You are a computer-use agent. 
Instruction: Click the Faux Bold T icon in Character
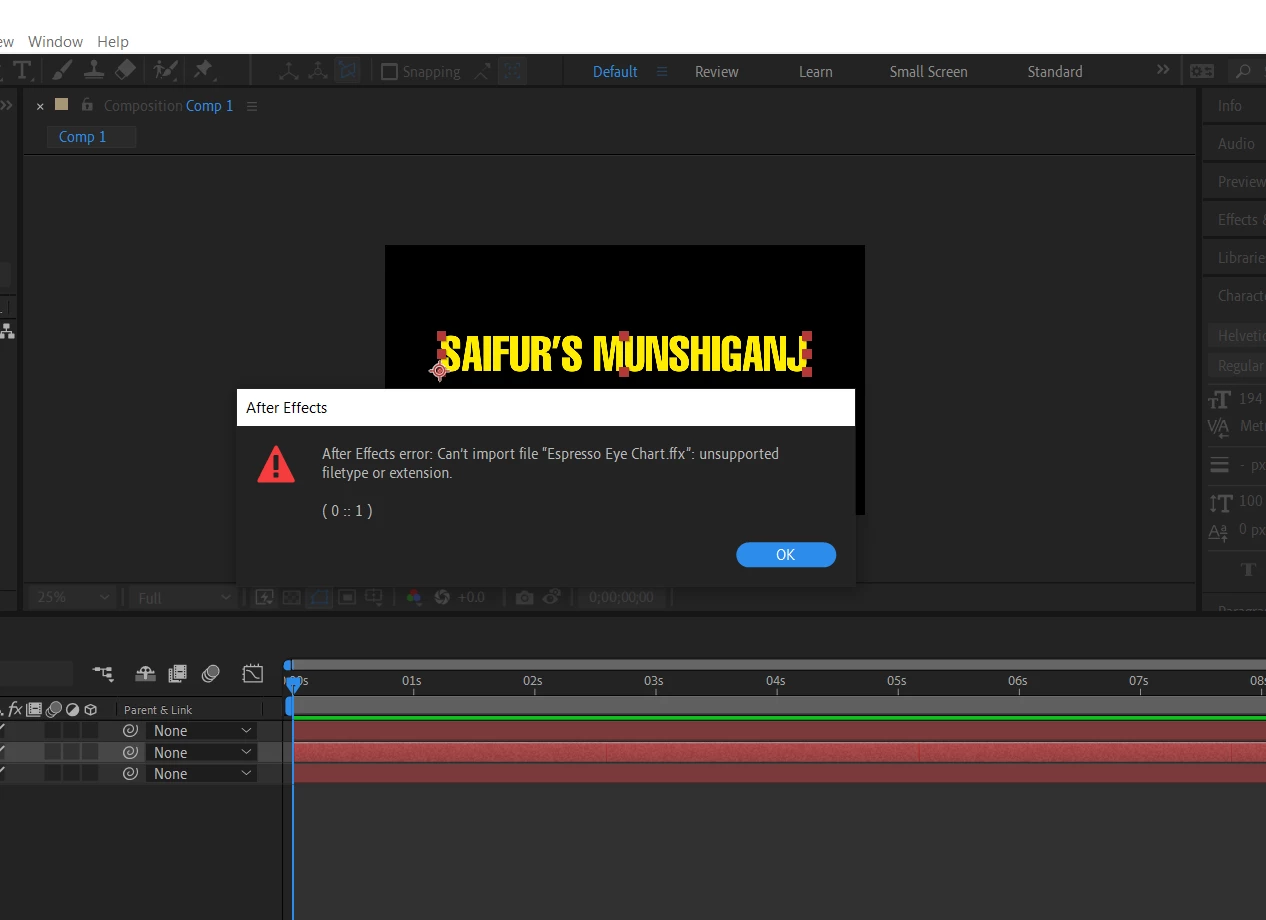point(1248,569)
